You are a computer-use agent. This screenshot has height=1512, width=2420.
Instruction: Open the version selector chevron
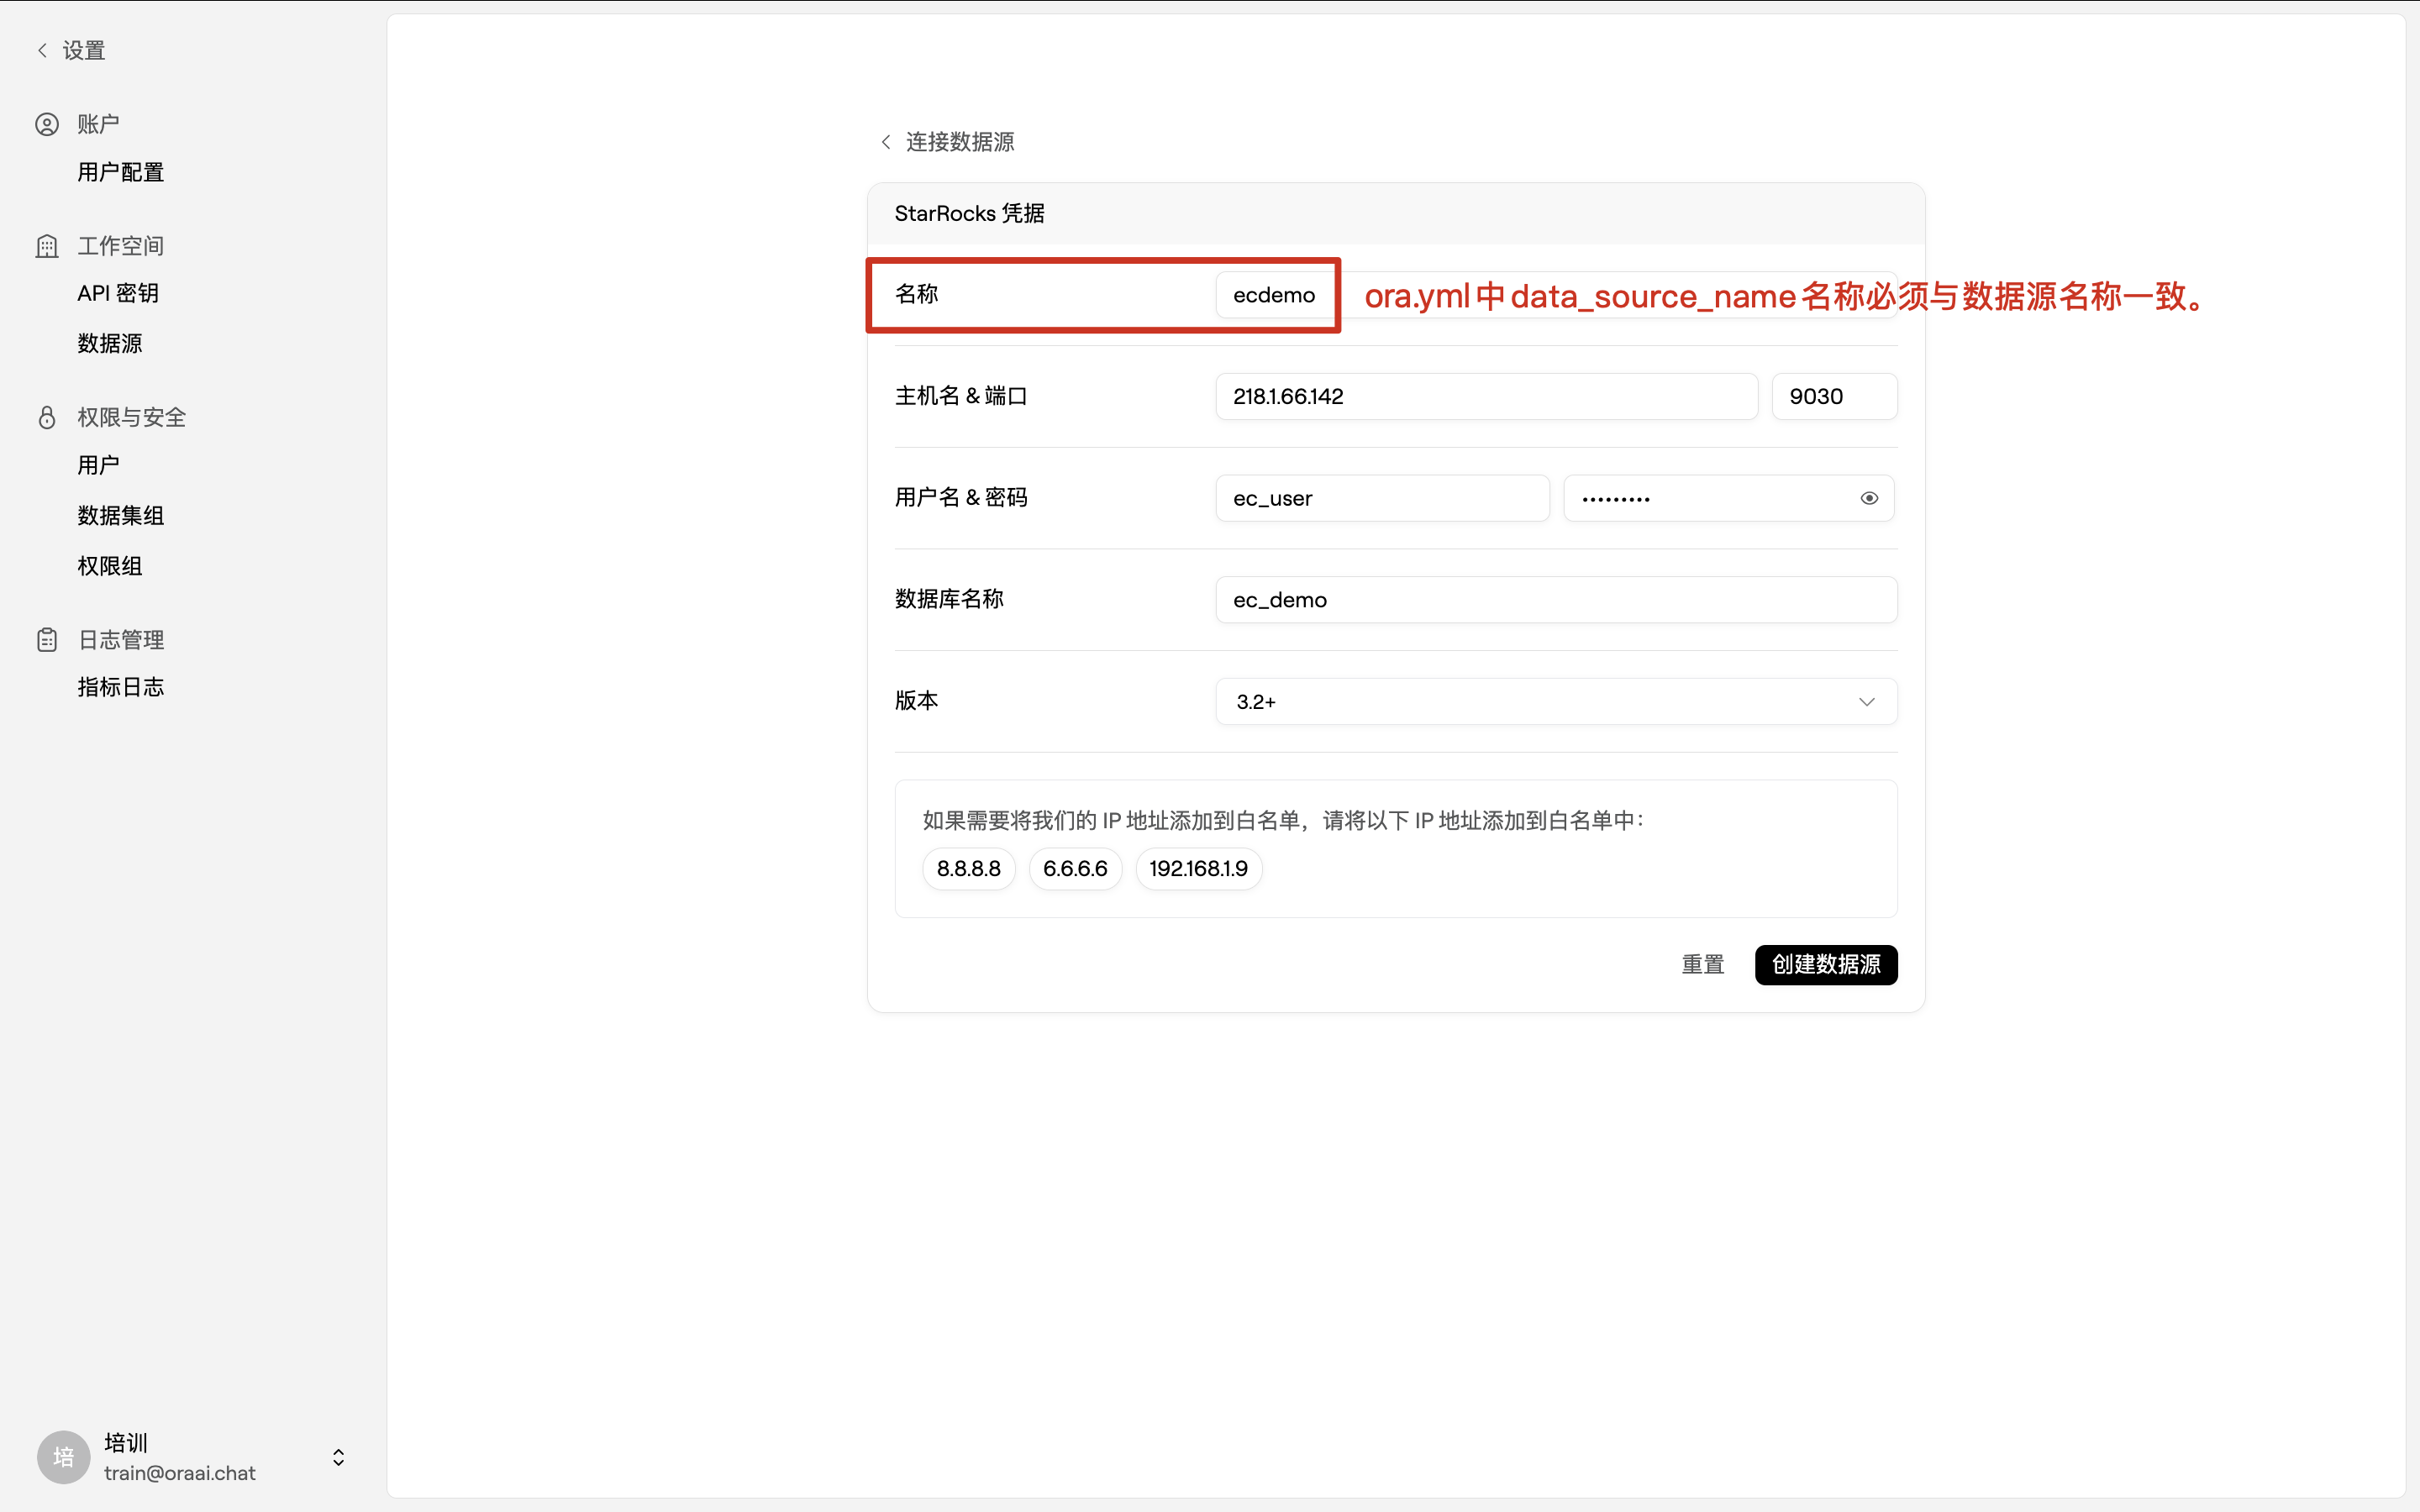point(1866,701)
